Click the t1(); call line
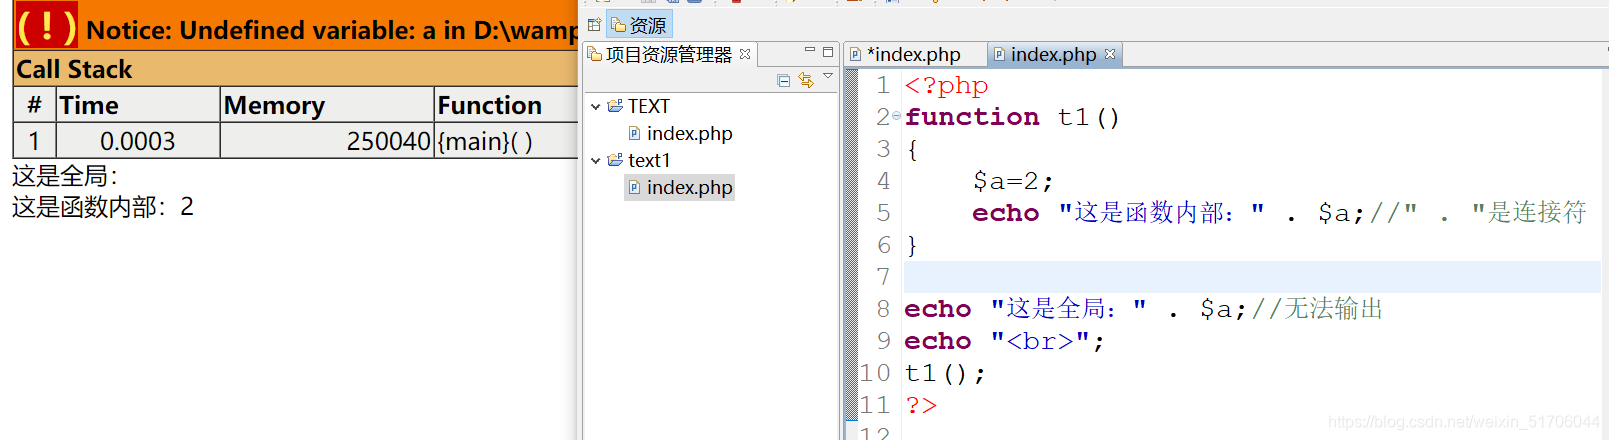The width and height of the screenshot is (1609, 440). coord(945,373)
